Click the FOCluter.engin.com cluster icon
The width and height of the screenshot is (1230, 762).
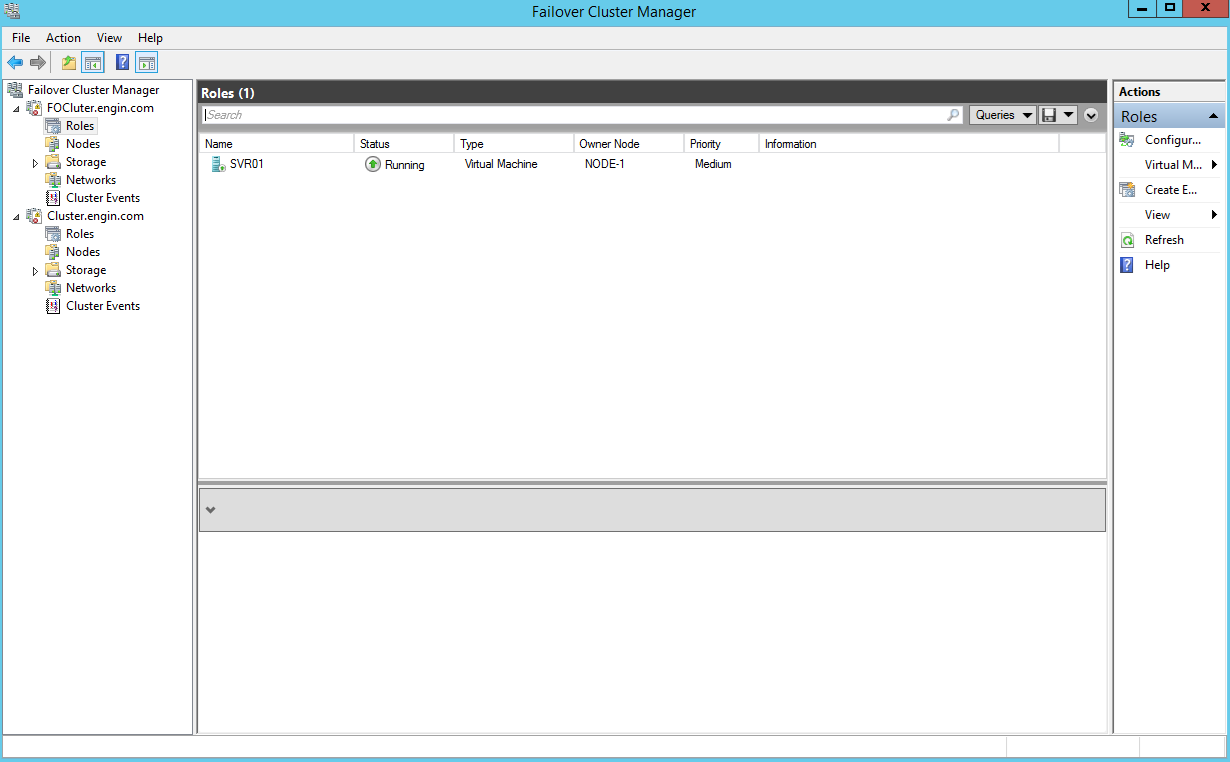point(34,108)
